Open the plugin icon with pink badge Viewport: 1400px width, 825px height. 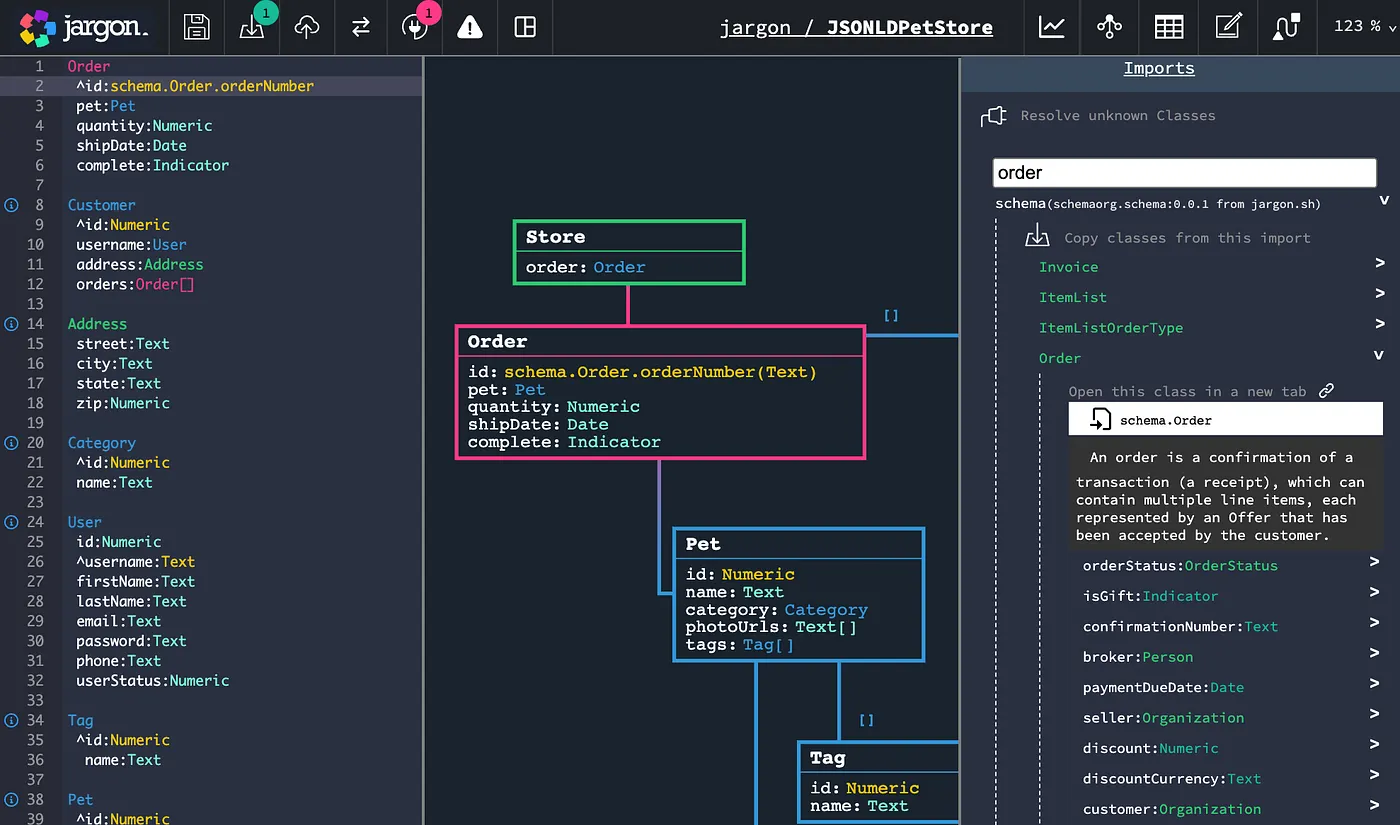(416, 27)
